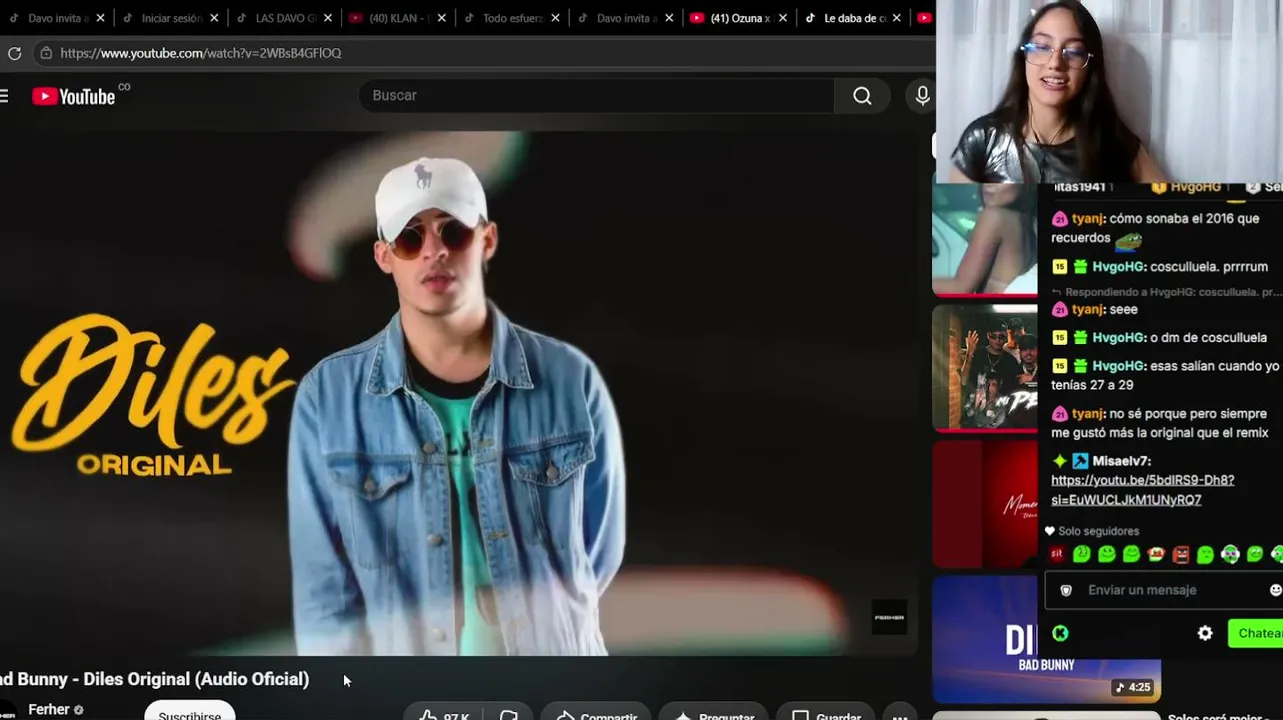This screenshot has height=720, width=1283.
Task: Click the site info icon beside URL
Action: click(x=46, y=53)
